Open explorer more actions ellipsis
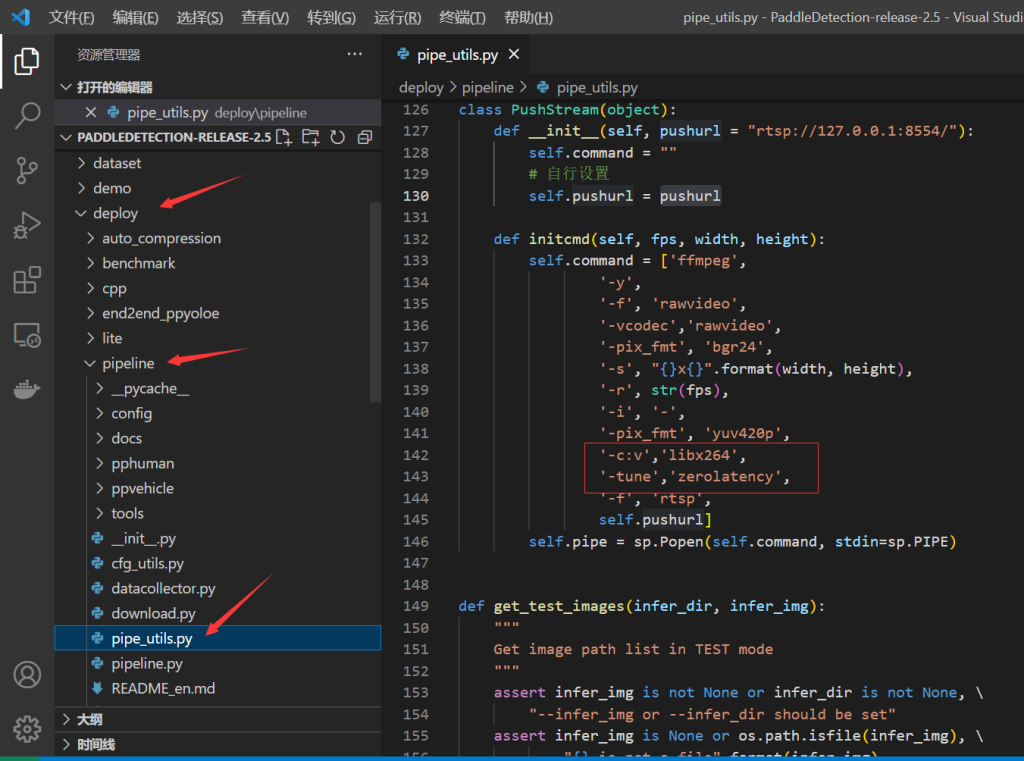This screenshot has width=1024, height=761. [355, 54]
